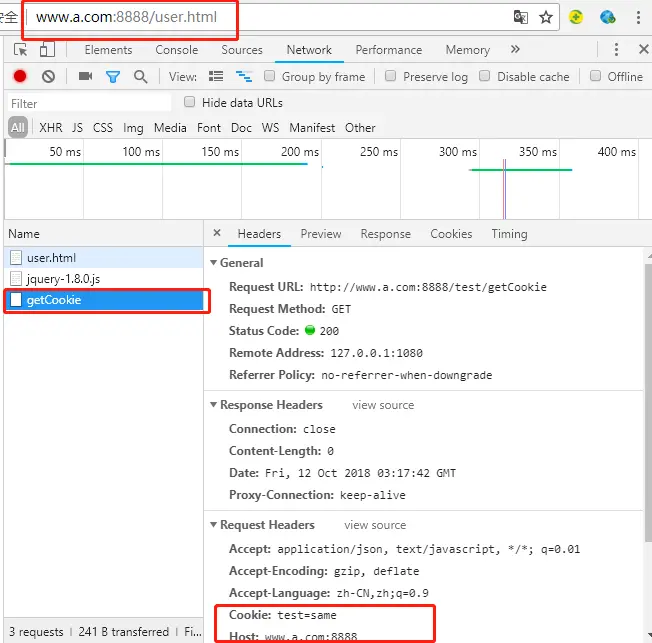652x643 pixels.
Task: Open the Preview detail tab
Action: [x=321, y=234]
